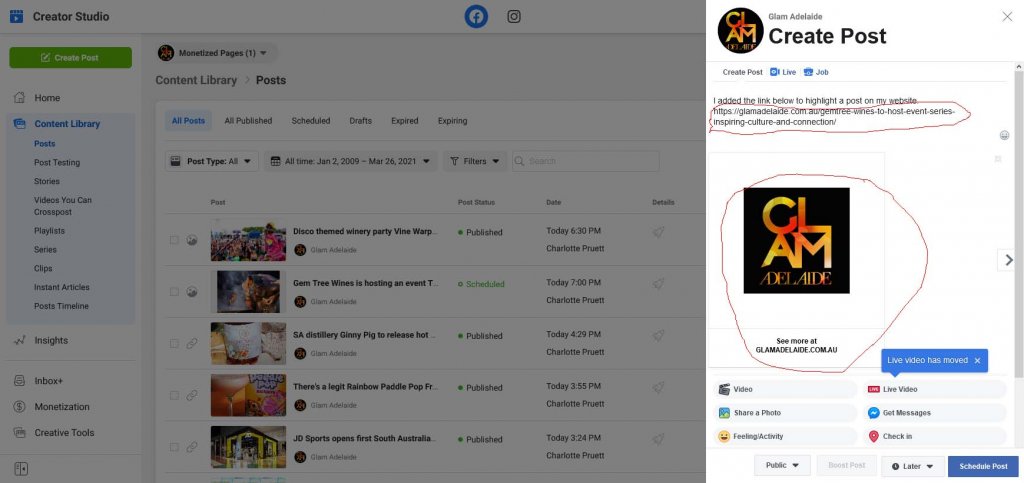Screen dimensions: 1024x483
Task: Open the Filters dropdown
Action: [x=475, y=161]
